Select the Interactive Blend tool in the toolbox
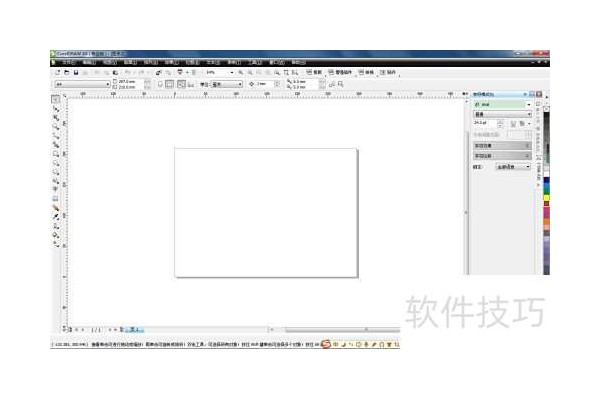The height and width of the screenshot is (400, 600). pyautogui.click(x=55, y=208)
